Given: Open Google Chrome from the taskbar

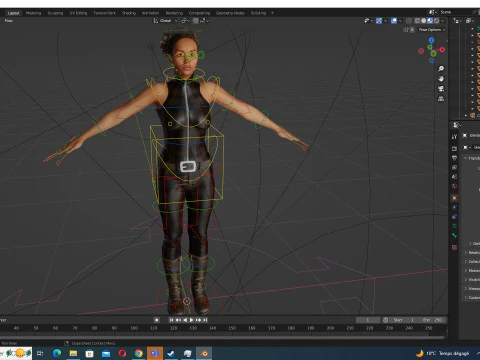Looking at the screenshot, I should [x=138, y=353].
